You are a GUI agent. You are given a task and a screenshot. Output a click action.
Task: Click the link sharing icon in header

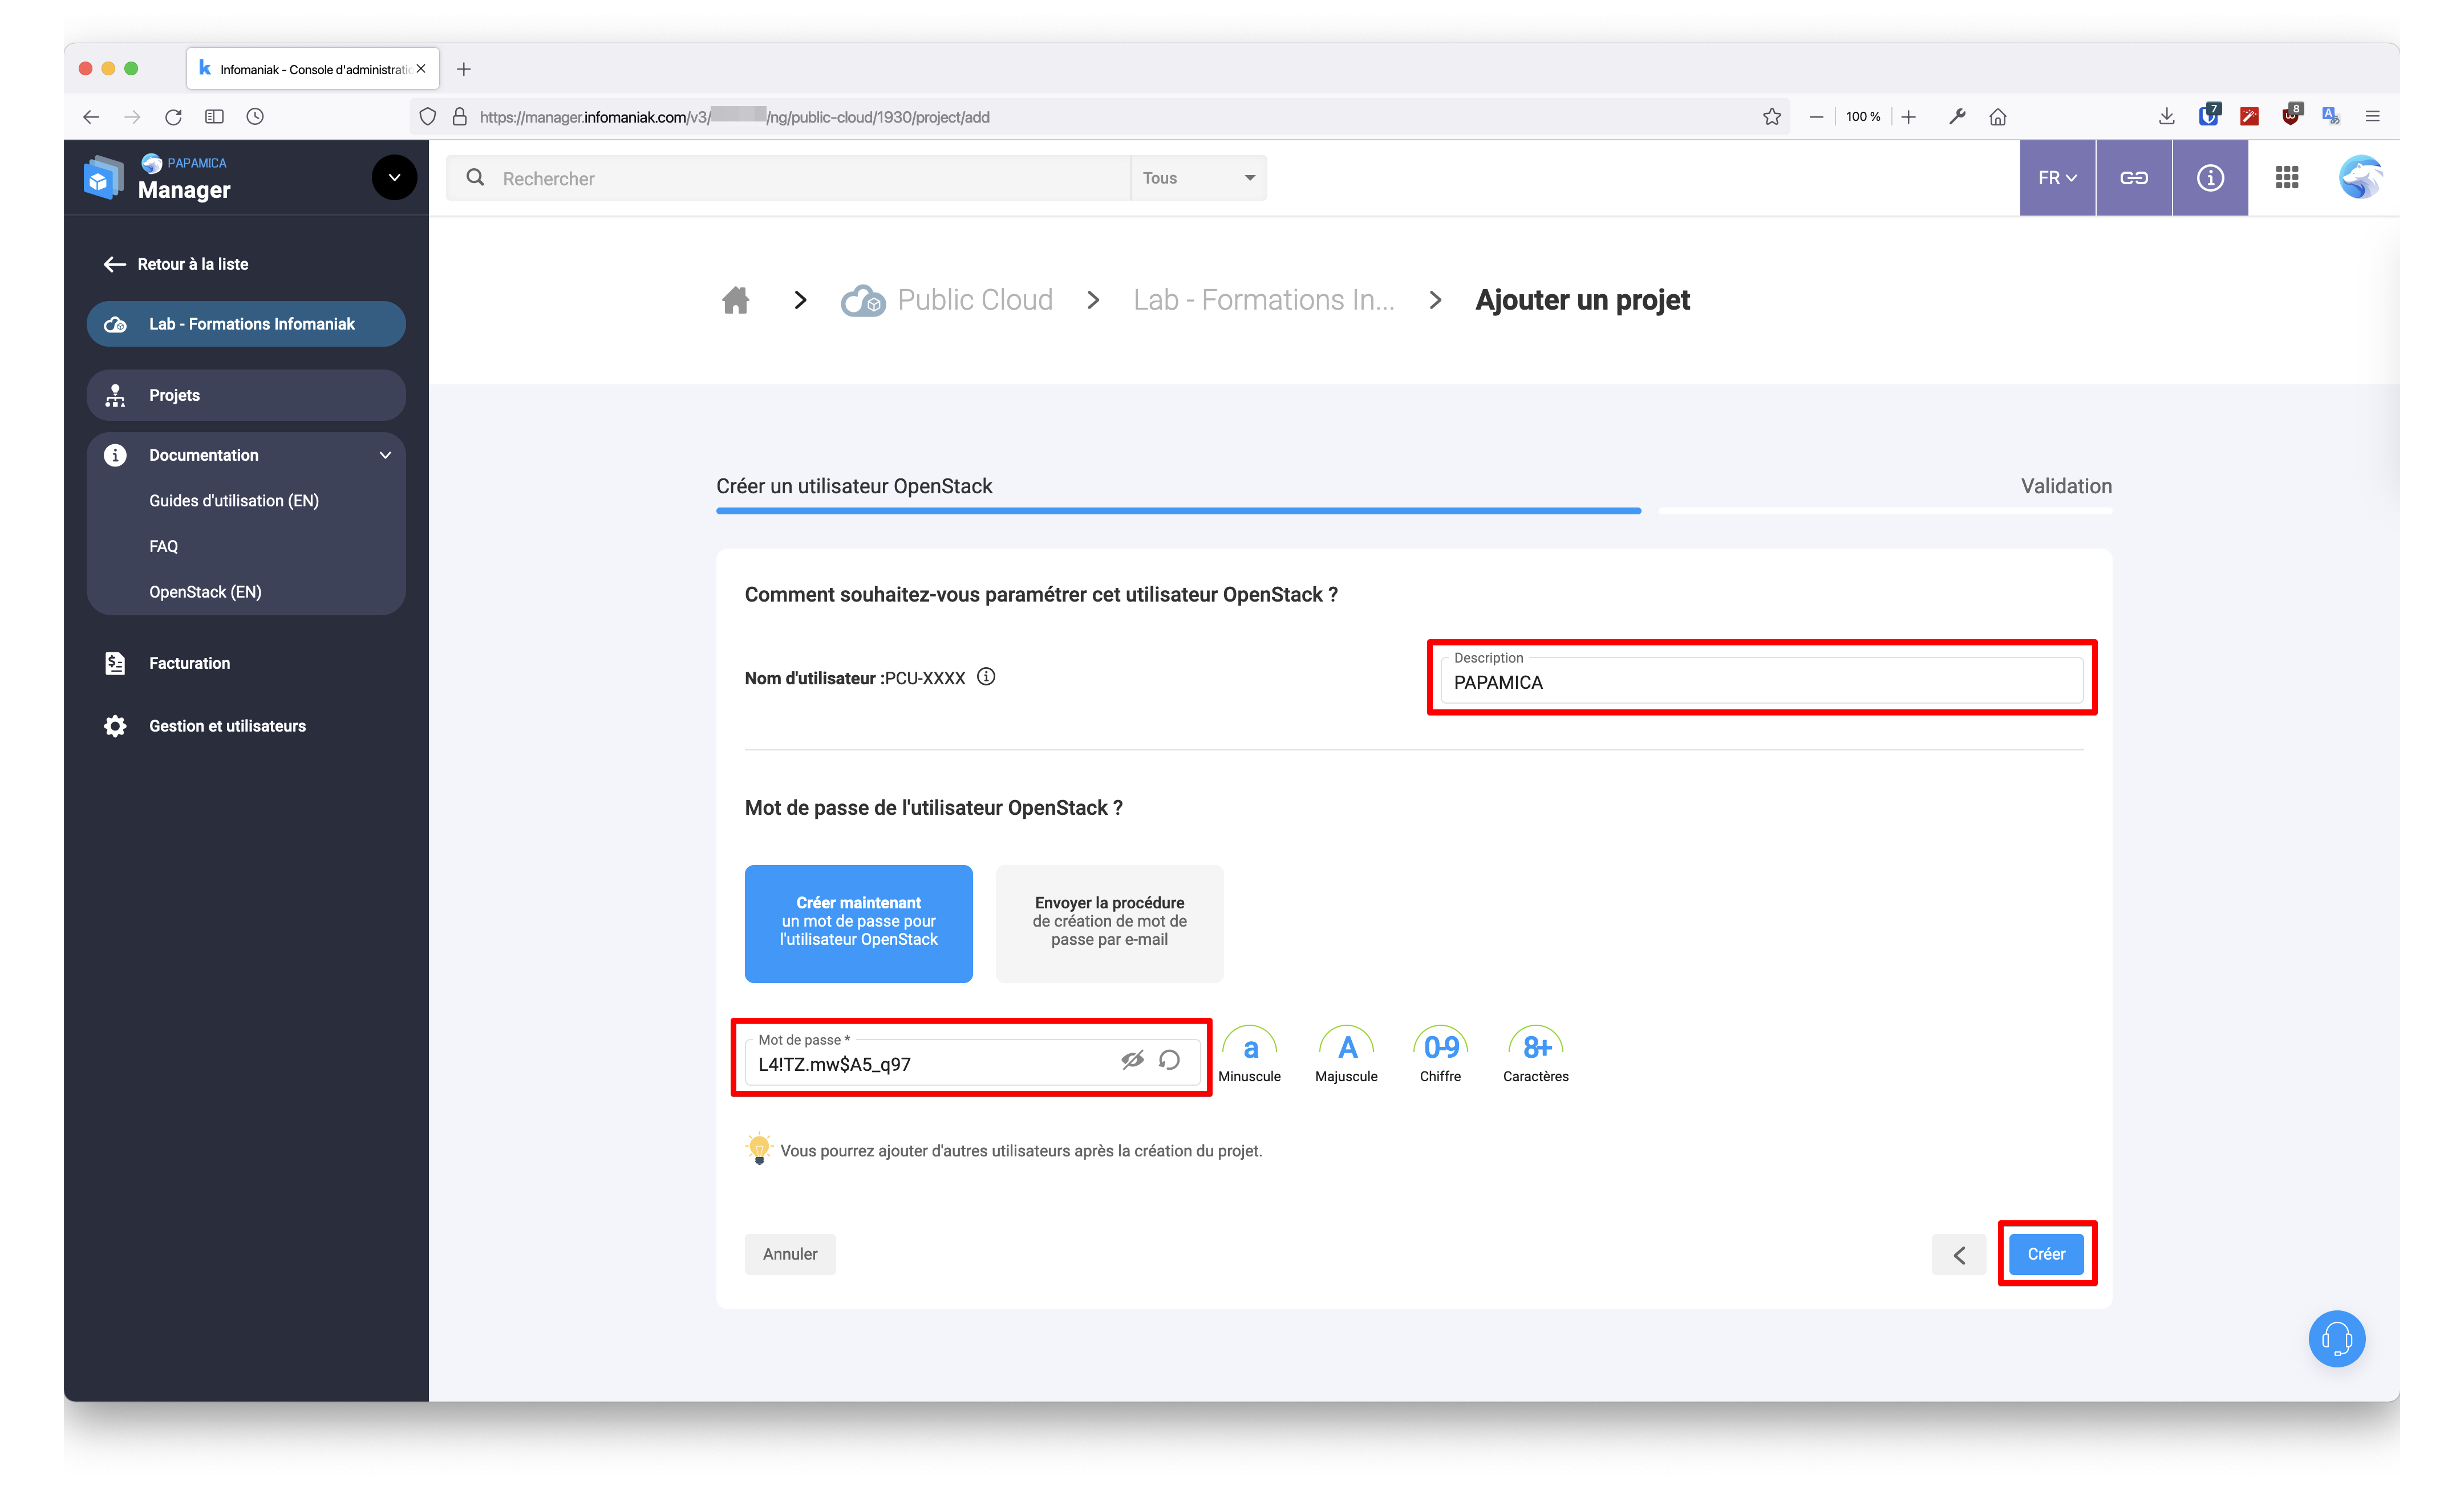pos(2133,178)
